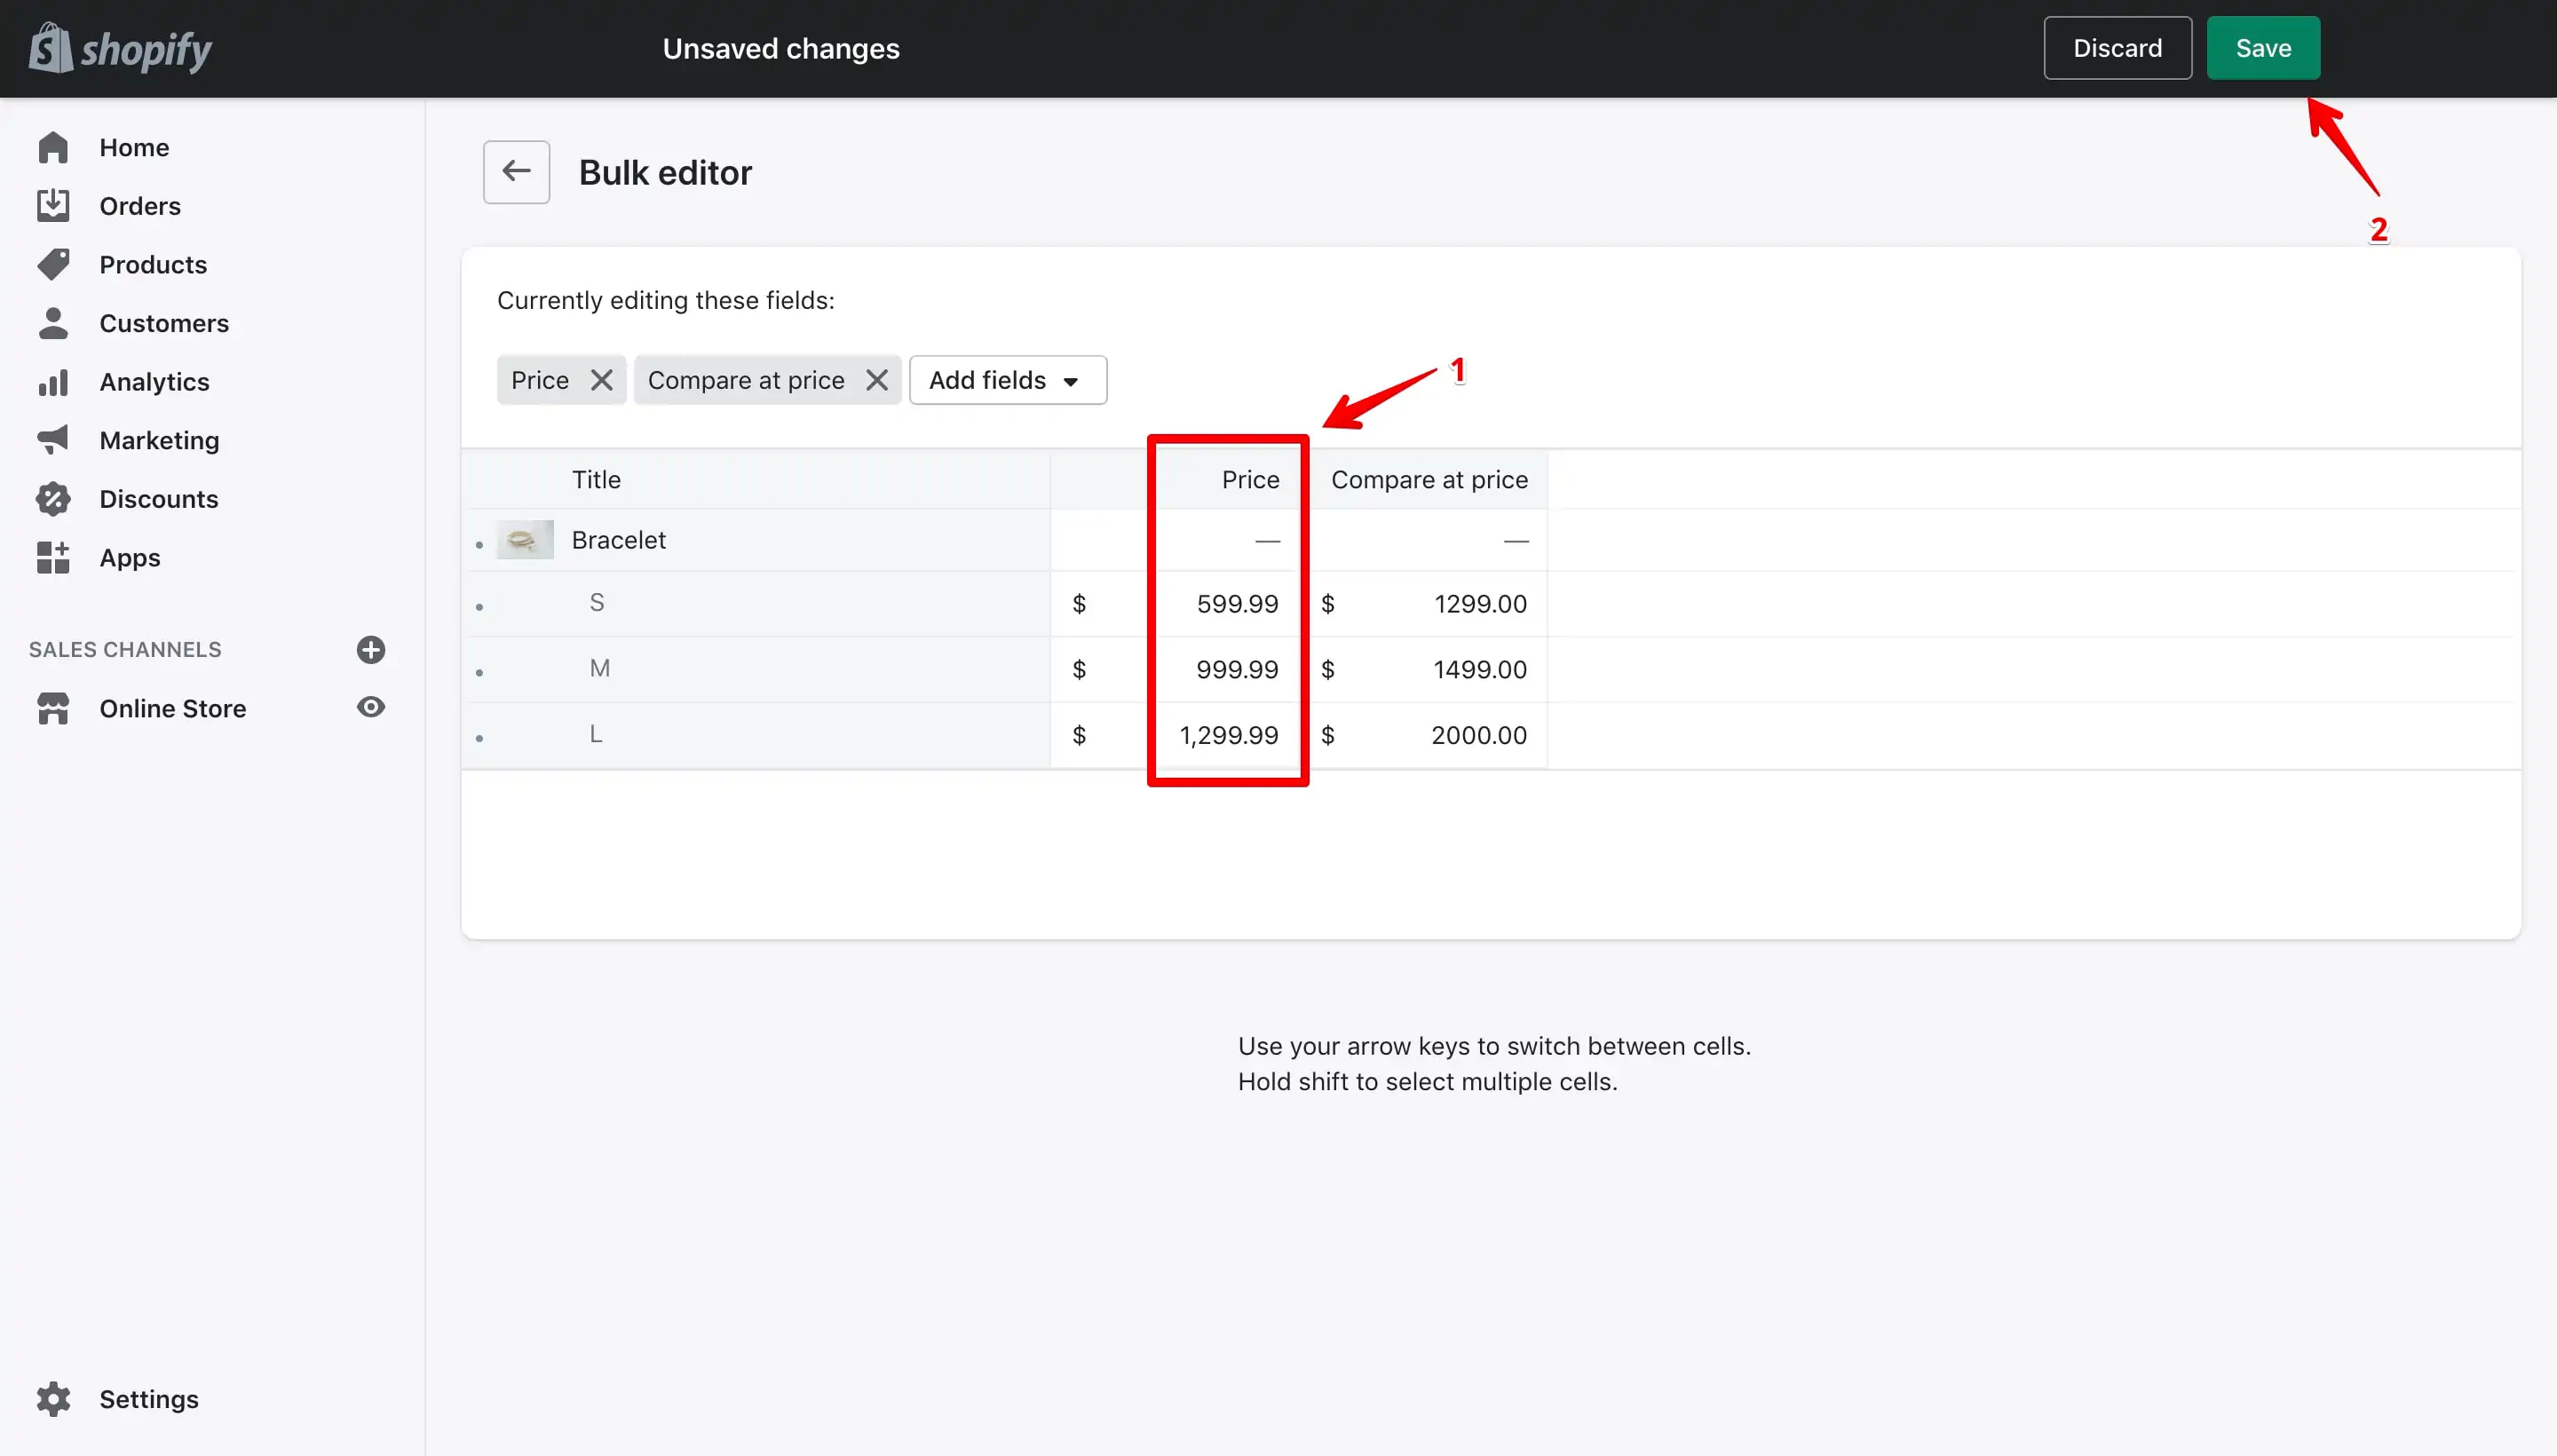
Task: Select the L variant row label
Action: (596, 734)
